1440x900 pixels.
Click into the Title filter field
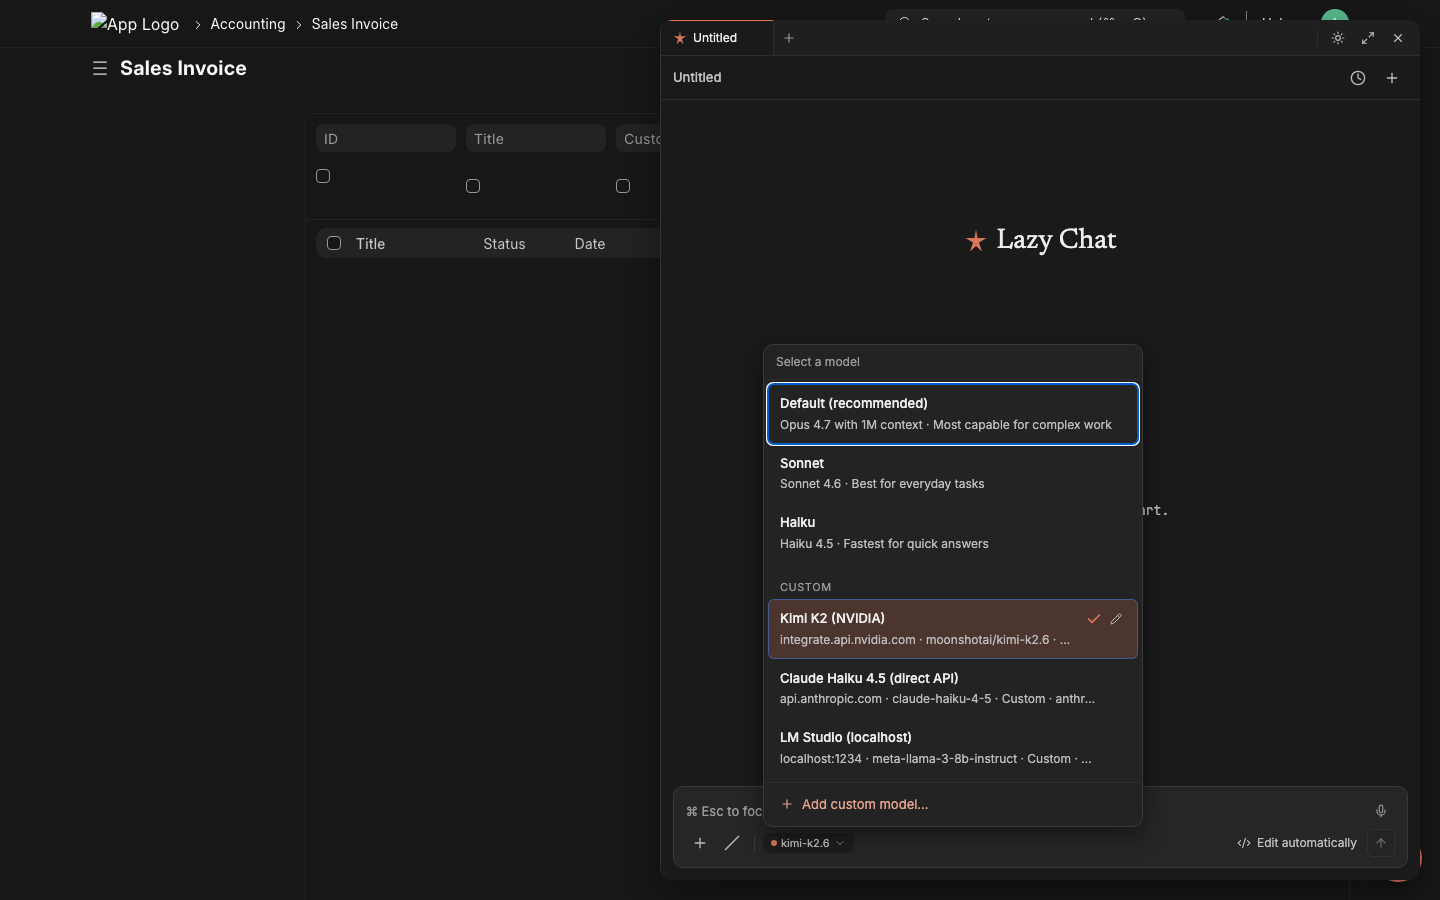536,138
